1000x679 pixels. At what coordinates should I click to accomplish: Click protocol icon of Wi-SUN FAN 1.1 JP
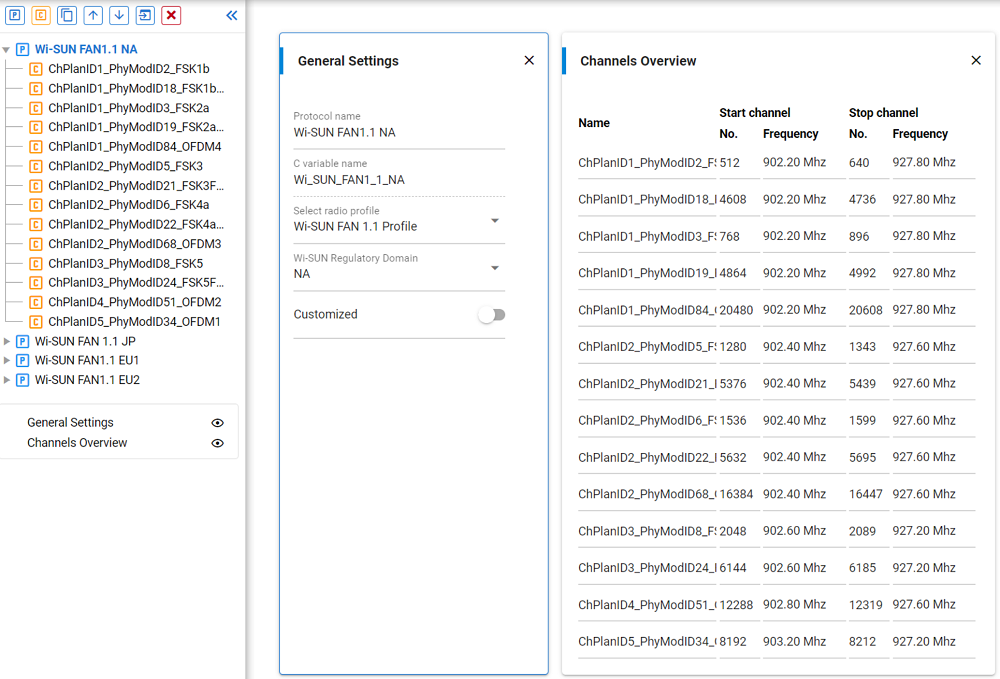[x=22, y=341]
